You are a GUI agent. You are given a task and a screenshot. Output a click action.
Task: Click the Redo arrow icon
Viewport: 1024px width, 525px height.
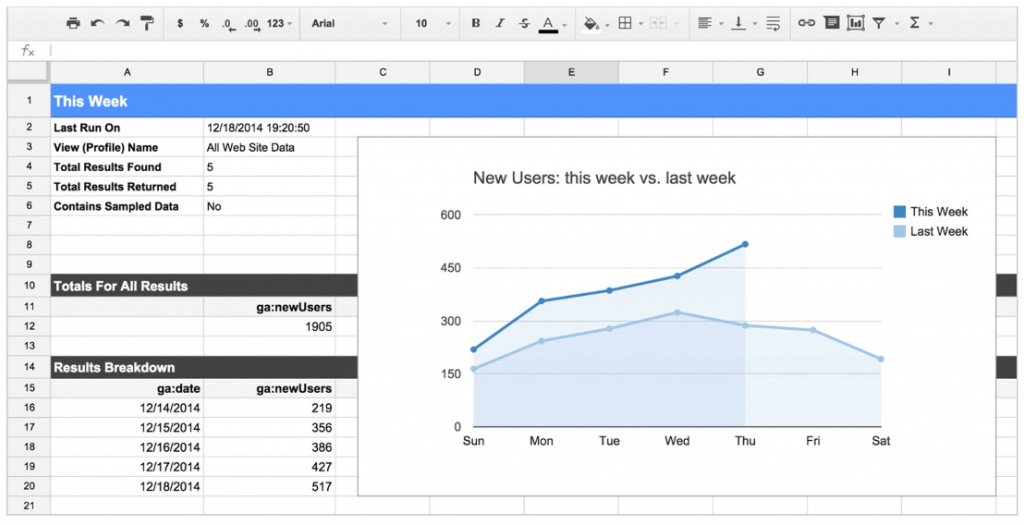122,23
